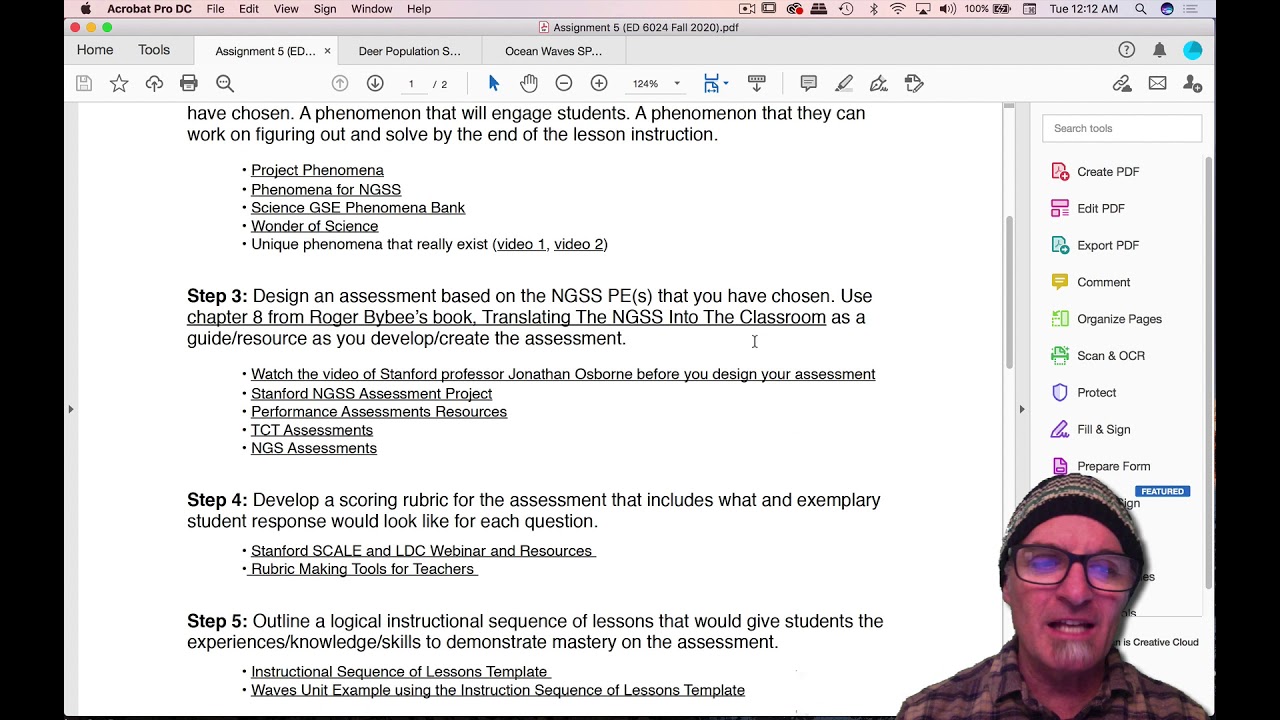Click the document vertical scrollbar thumb

1009,291
